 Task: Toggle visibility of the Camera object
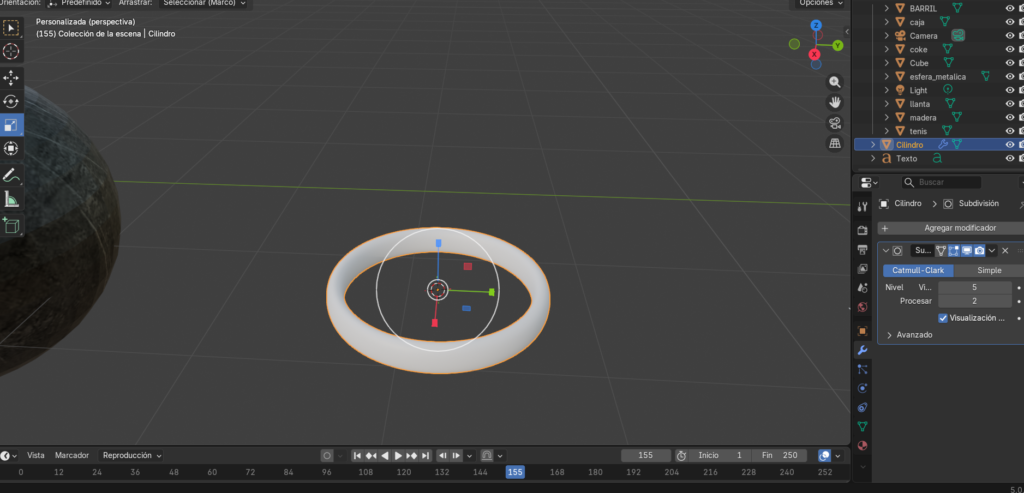pyautogui.click(x=1009, y=36)
